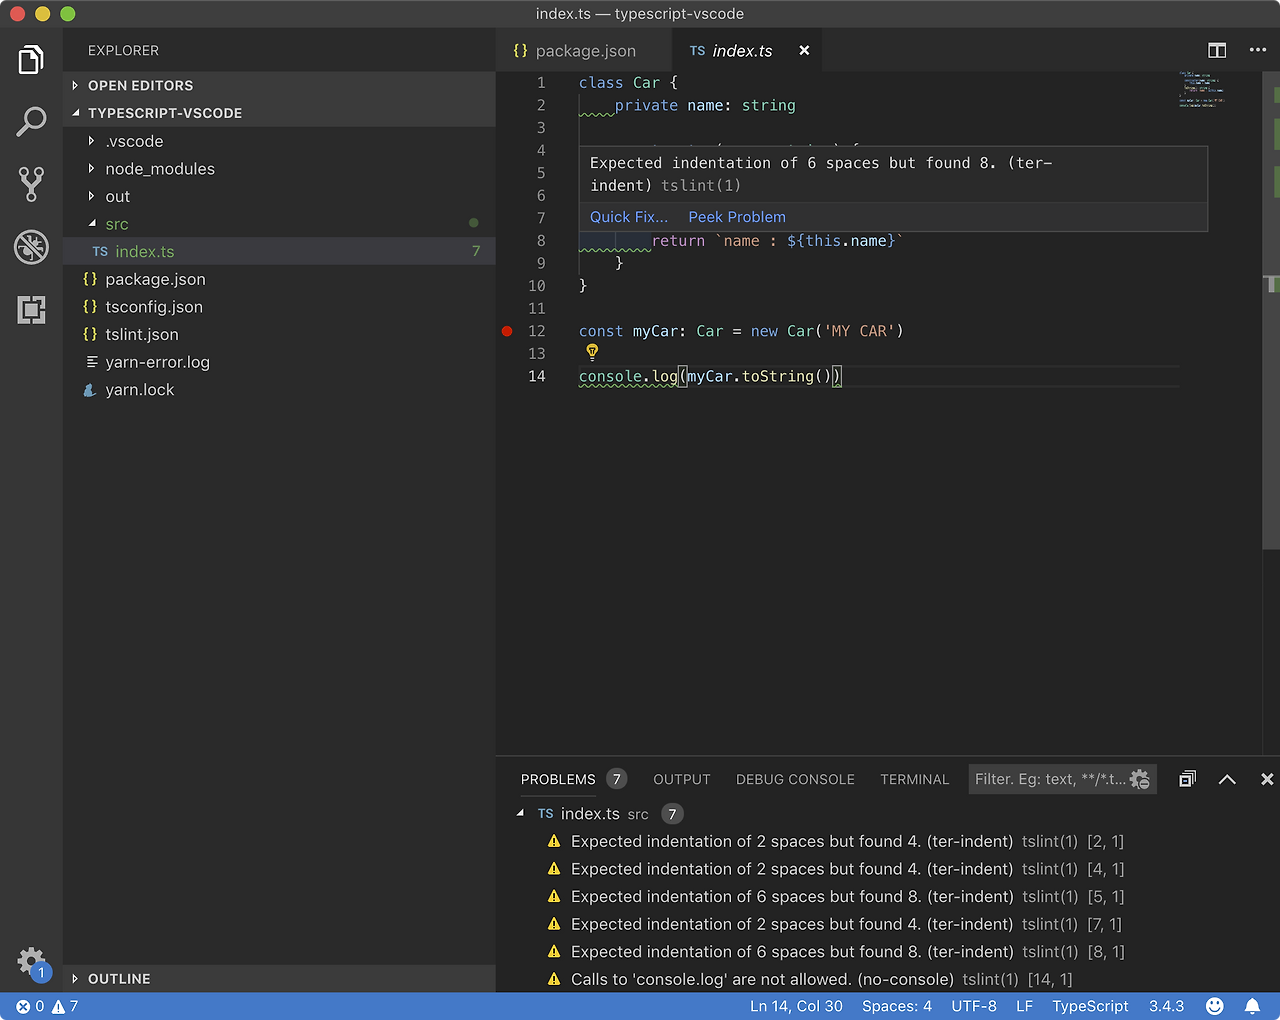
Task: Click LF end-of-line selector
Action: pos(1024,1006)
